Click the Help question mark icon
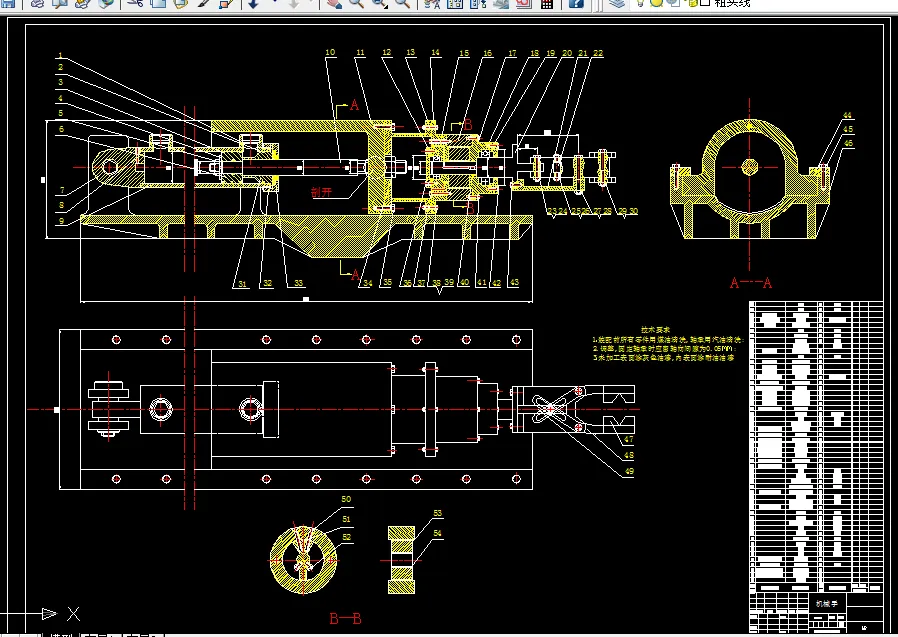The image size is (898, 637). pyautogui.click(x=576, y=3)
